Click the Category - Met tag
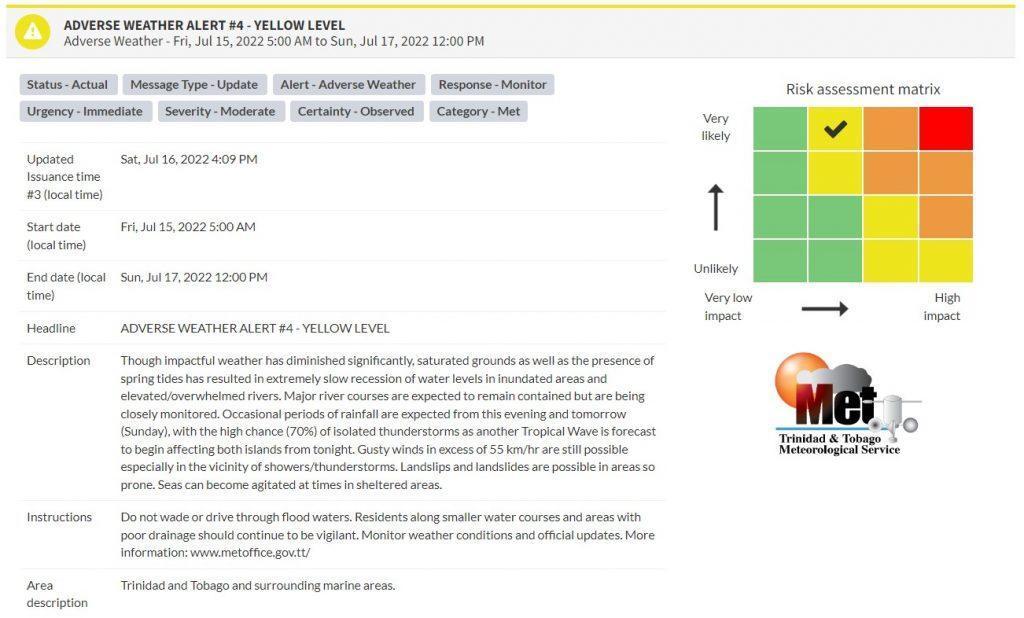1024x618 pixels. point(478,111)
